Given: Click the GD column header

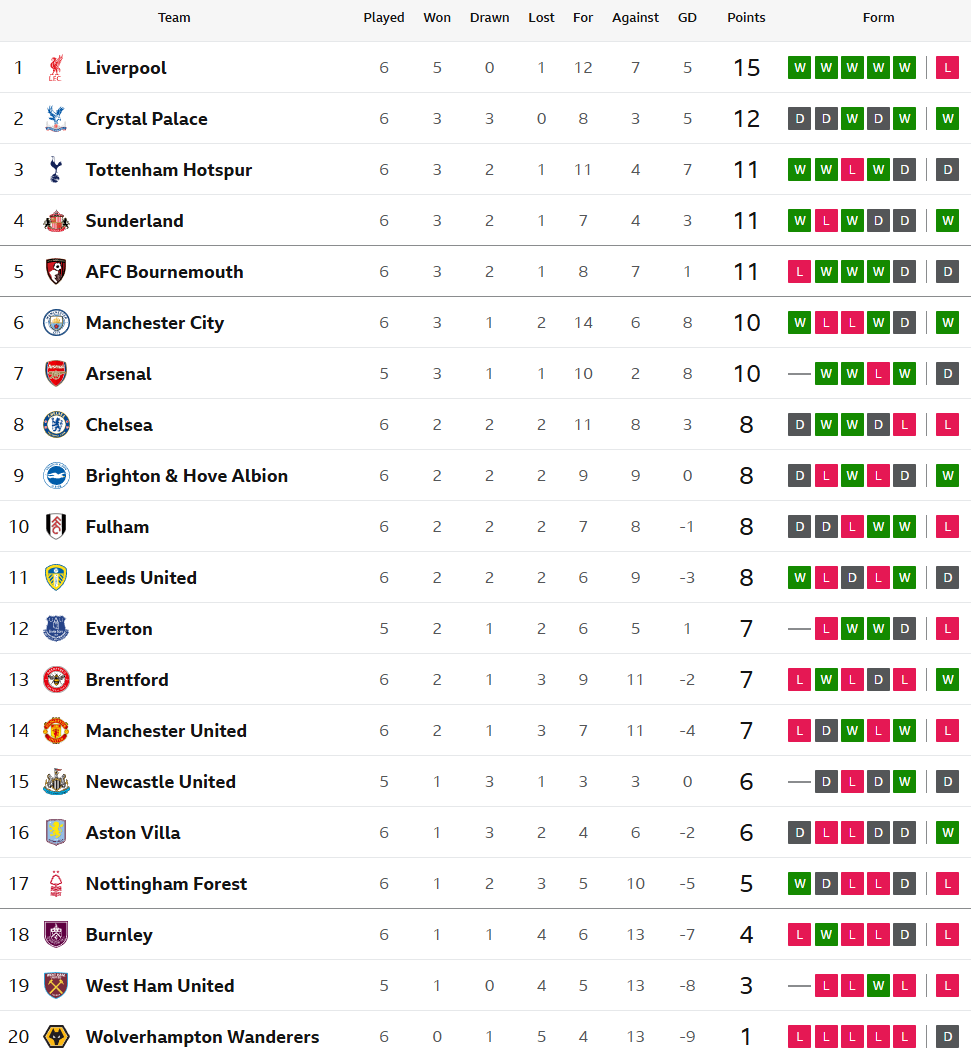Looking at the screenshot, I should (687, 18).
